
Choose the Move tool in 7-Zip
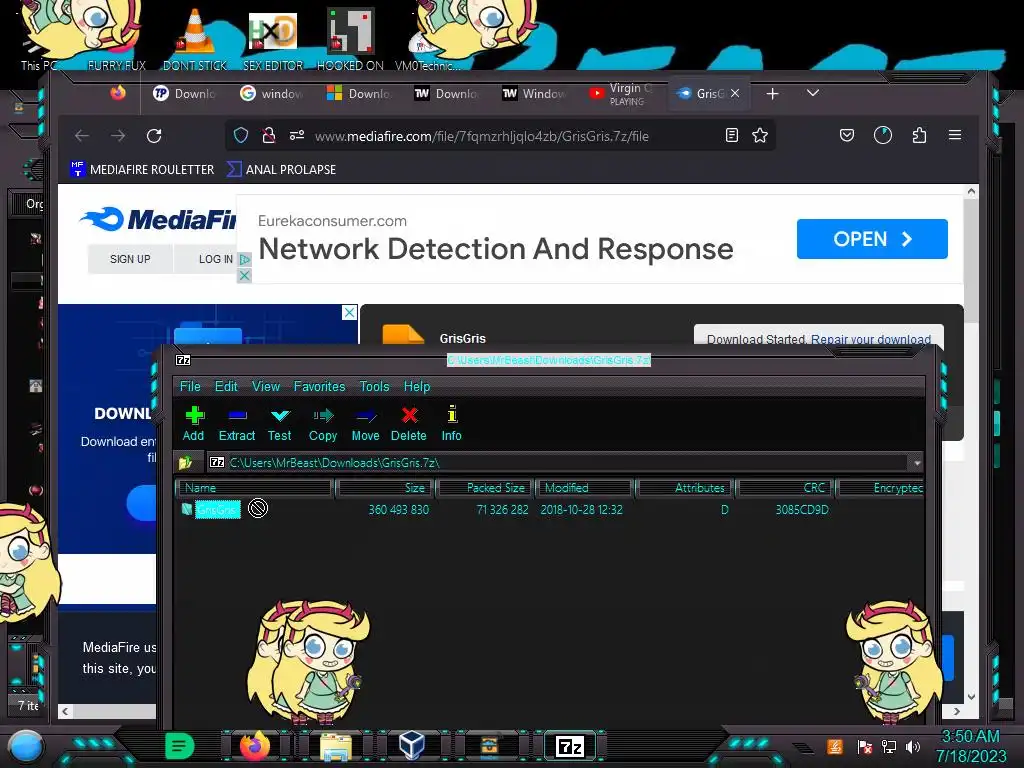click(x=365, y=424)
